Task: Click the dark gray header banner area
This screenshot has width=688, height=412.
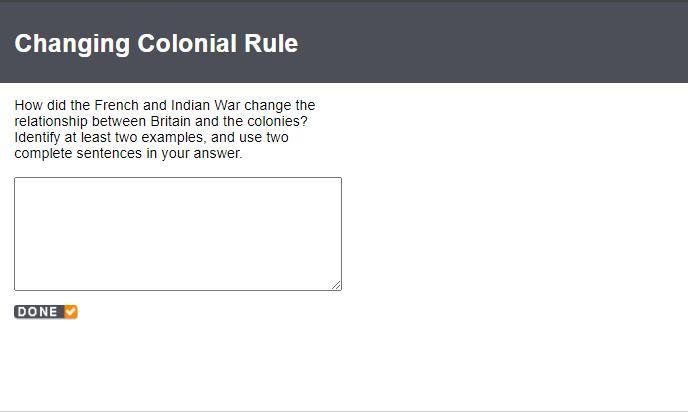Action: [x=344, y=43]
